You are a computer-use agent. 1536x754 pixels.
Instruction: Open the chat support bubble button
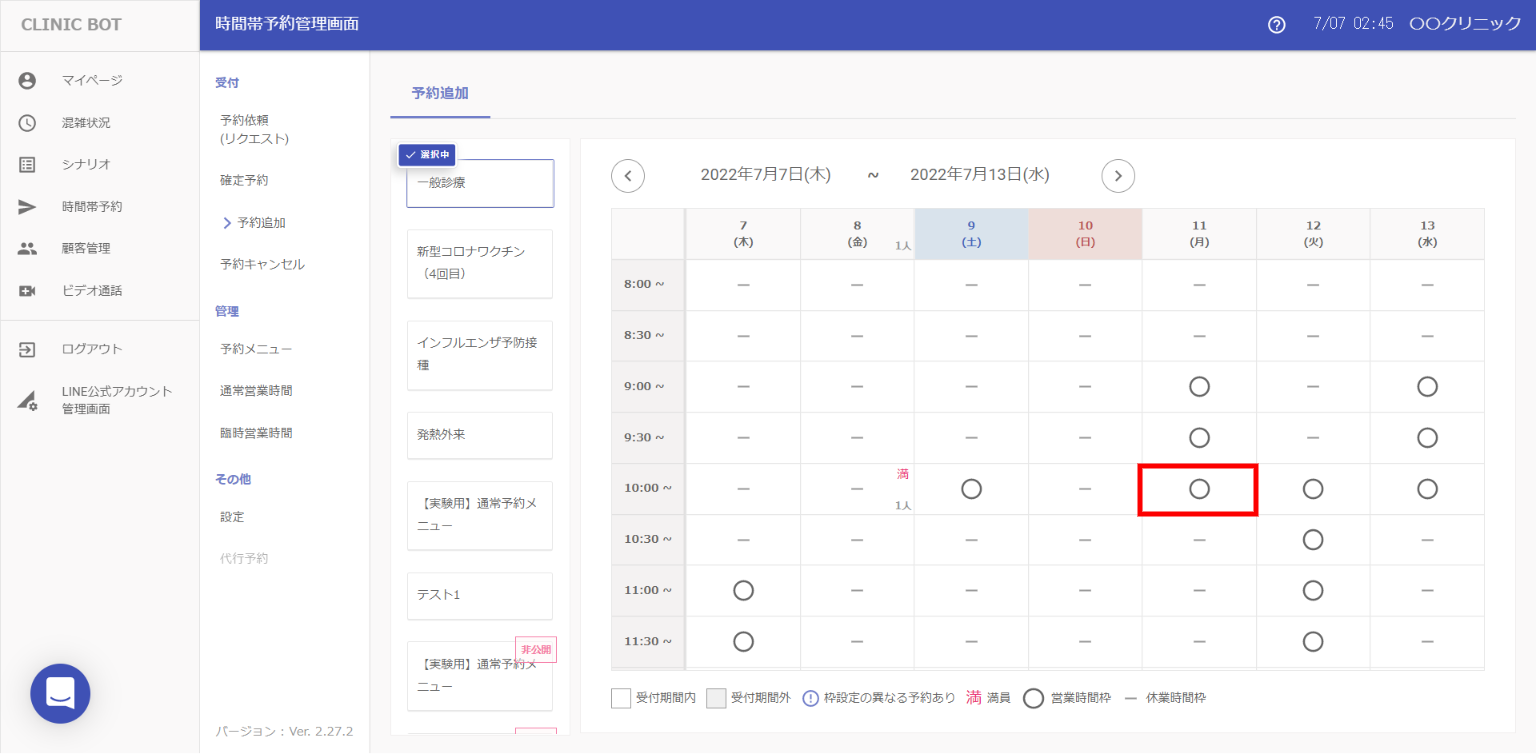[60, 693]
